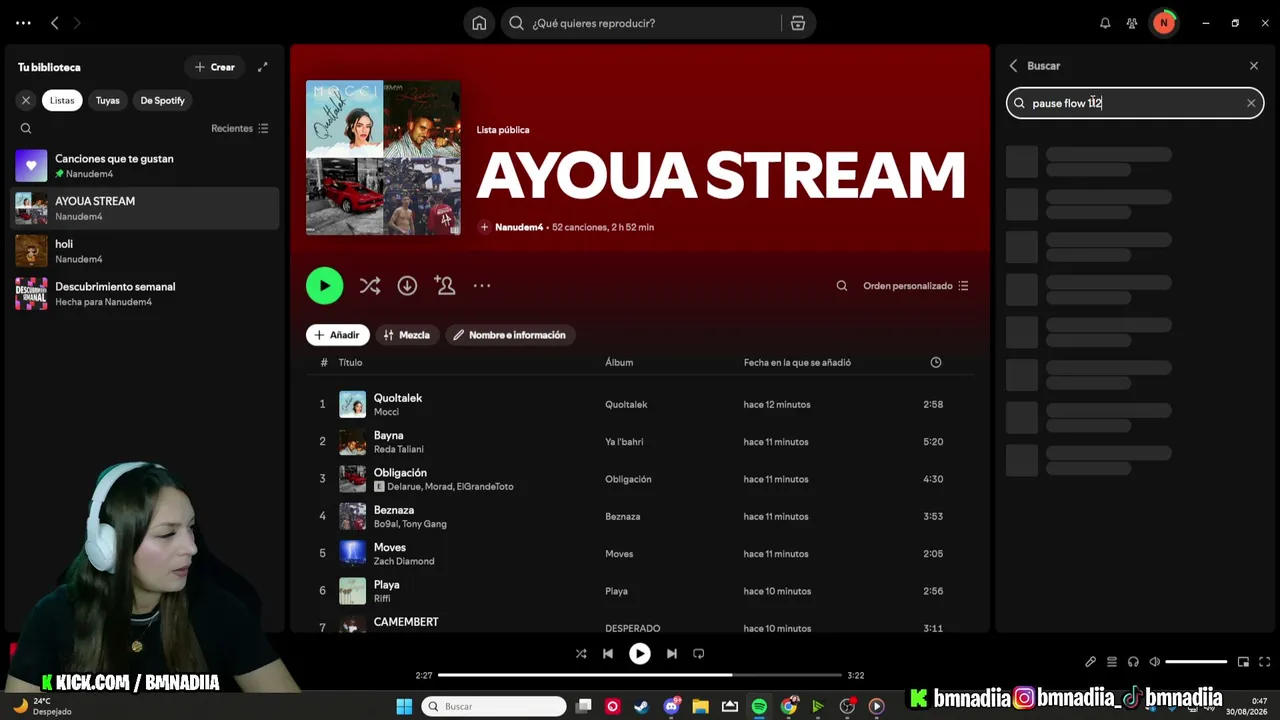This screenshot has width=1280, height=720.
Task: Click the Álbum column header
Action: (619, 362)
